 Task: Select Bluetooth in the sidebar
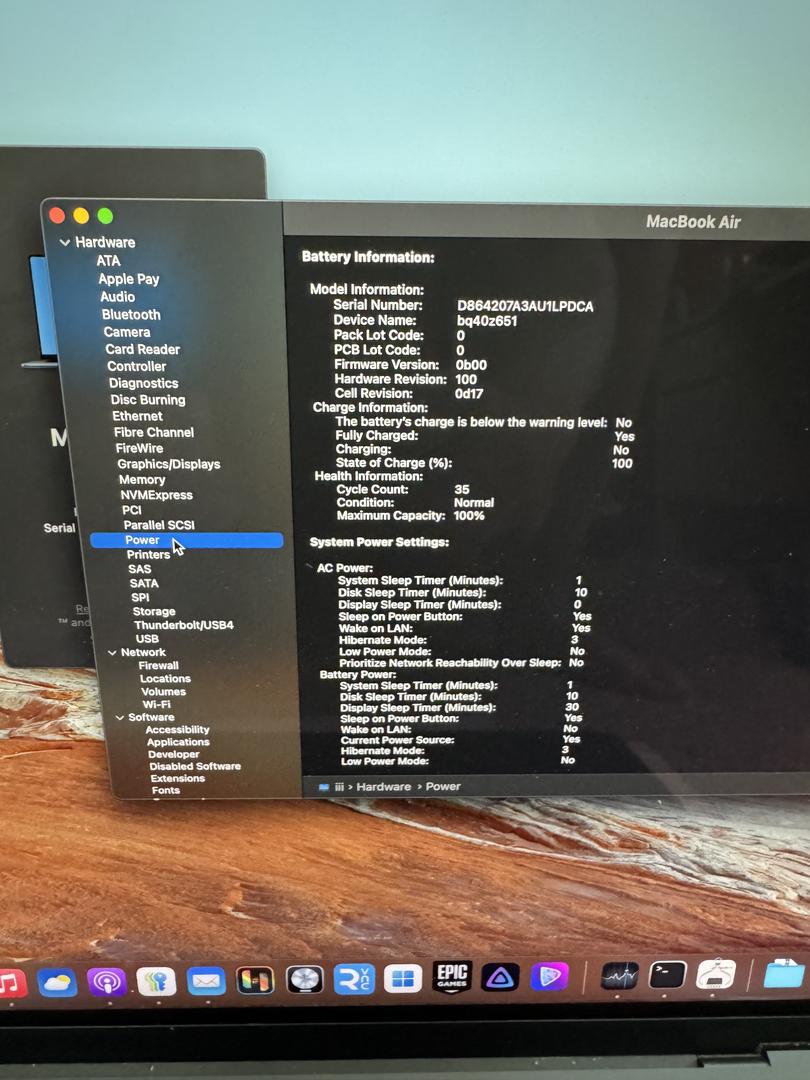click(131, 315)
